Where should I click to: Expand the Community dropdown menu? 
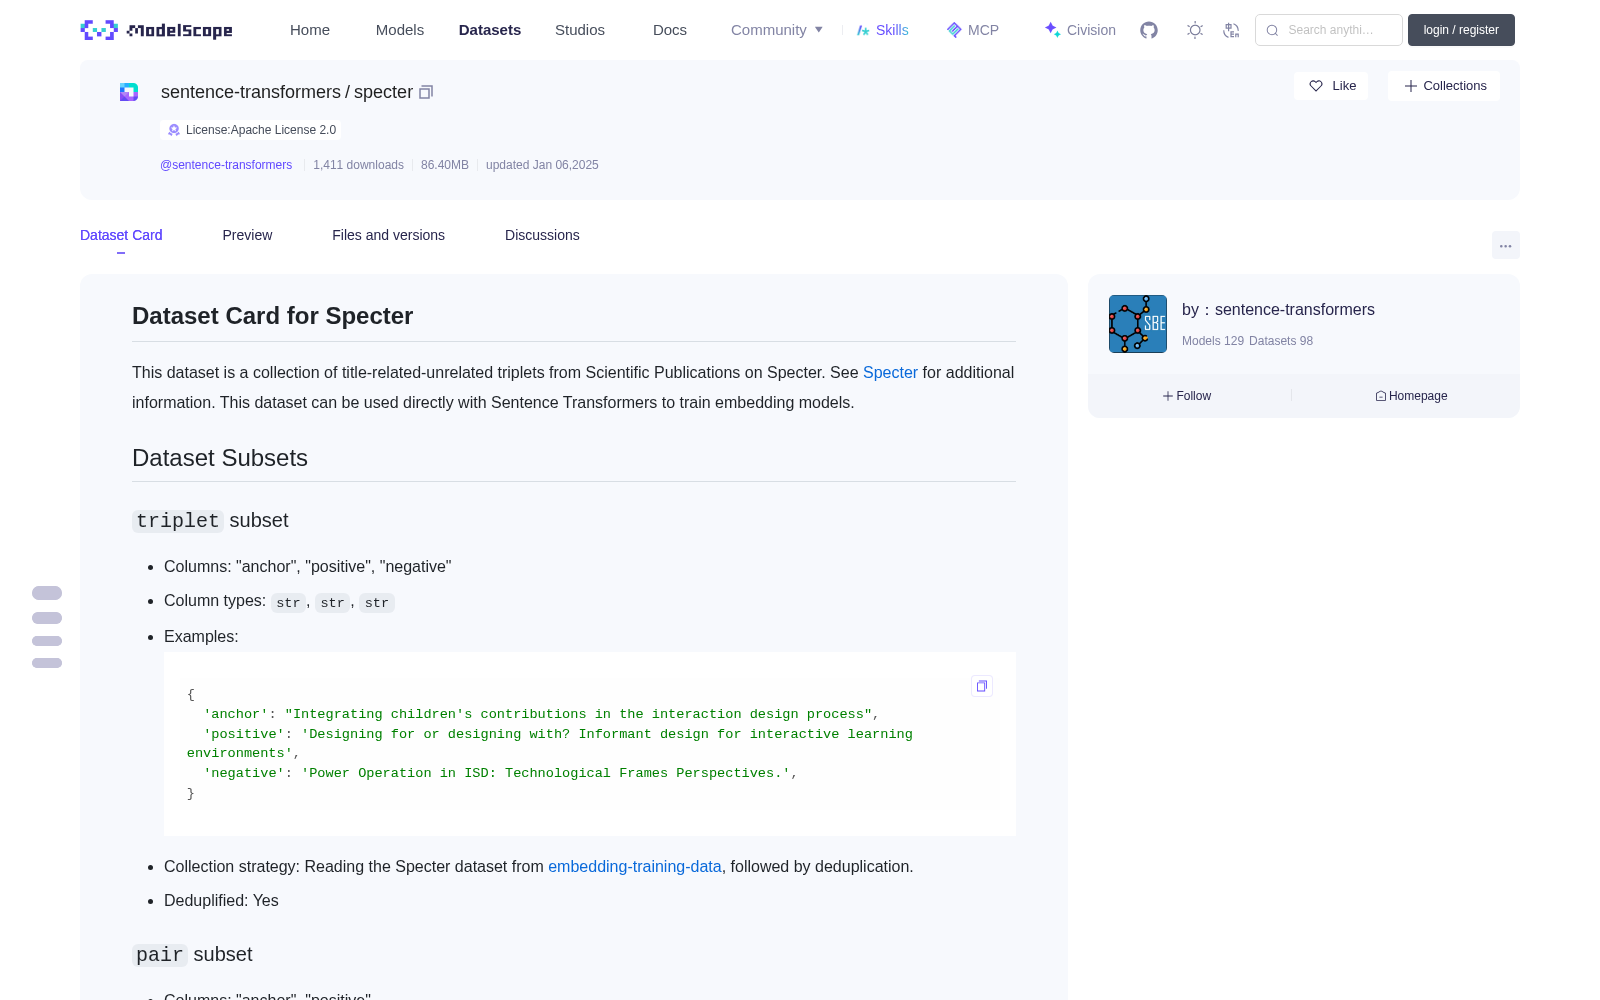coord(777,30)
